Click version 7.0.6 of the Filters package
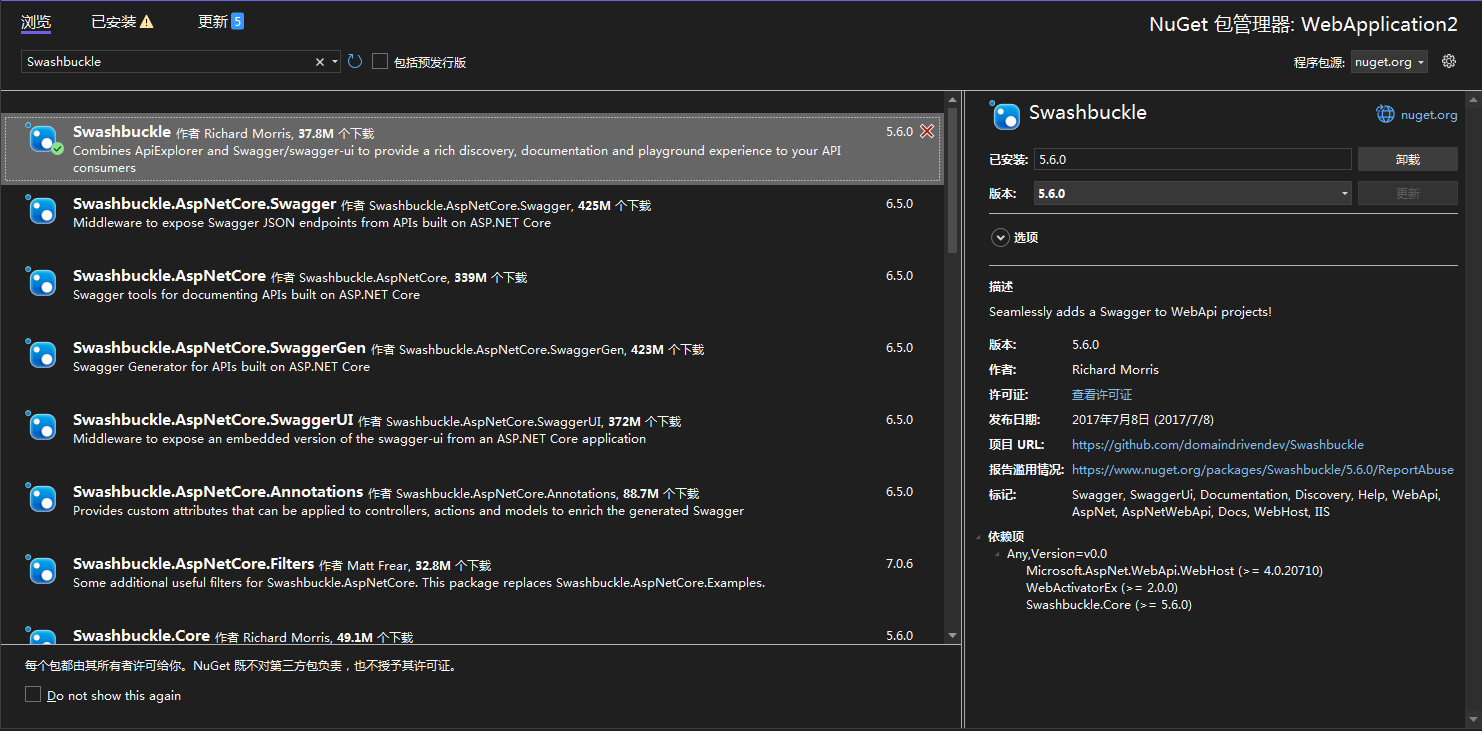 coord(899,564)
